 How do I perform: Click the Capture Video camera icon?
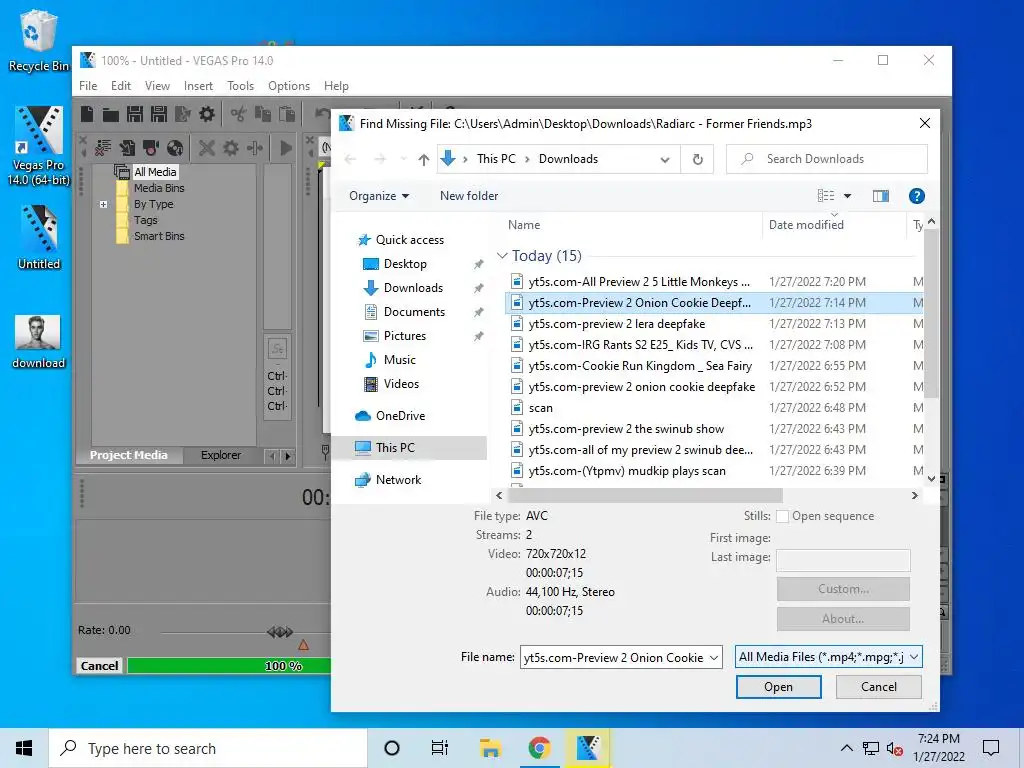coord(151,148)
